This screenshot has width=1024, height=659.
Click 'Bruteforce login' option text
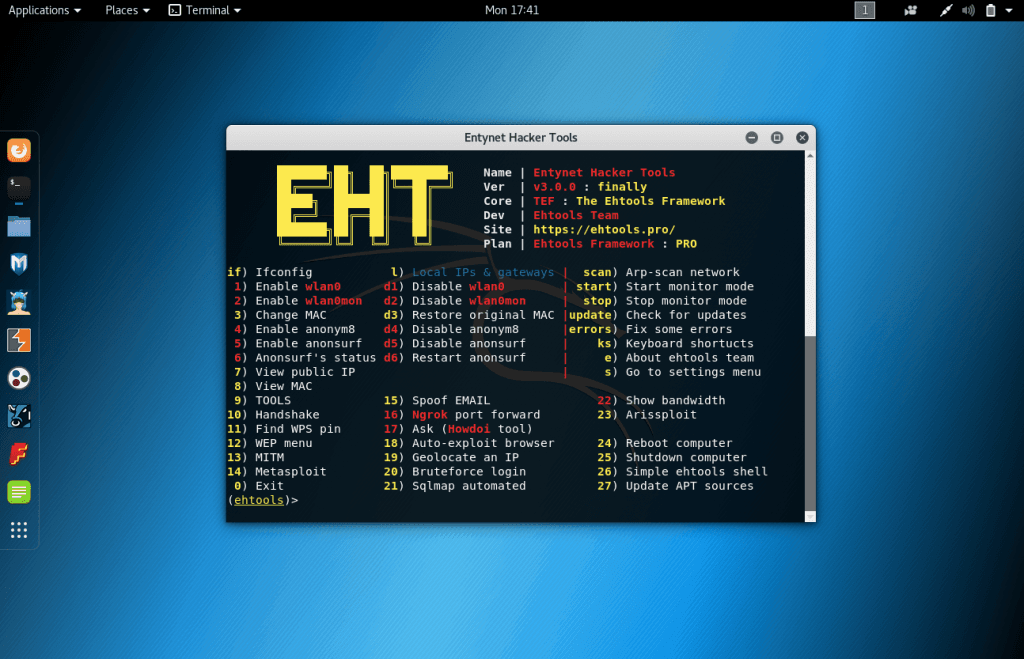(468, 472)
